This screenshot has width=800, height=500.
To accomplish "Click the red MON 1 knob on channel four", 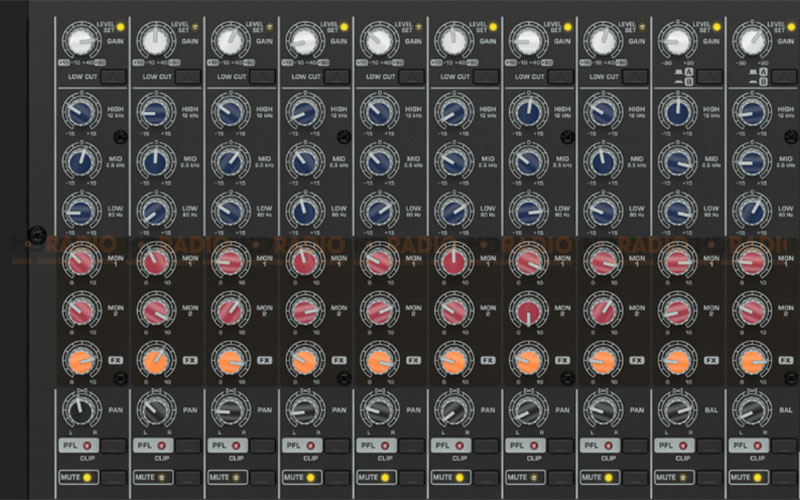I will [303, 262].
